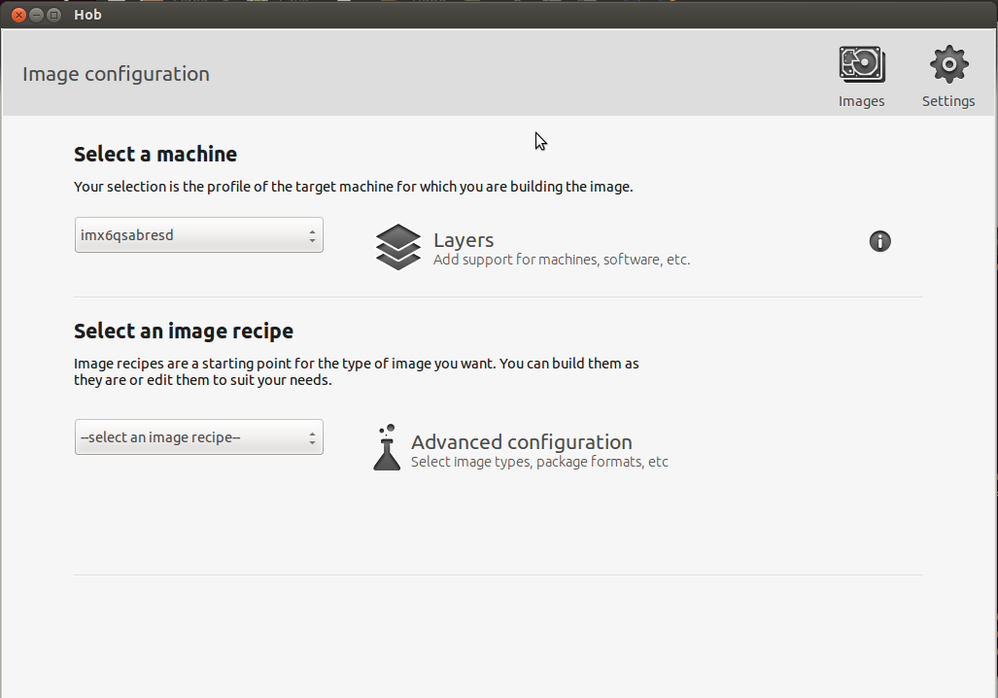Click the arrows on the machine combo box

click(312, 236)
